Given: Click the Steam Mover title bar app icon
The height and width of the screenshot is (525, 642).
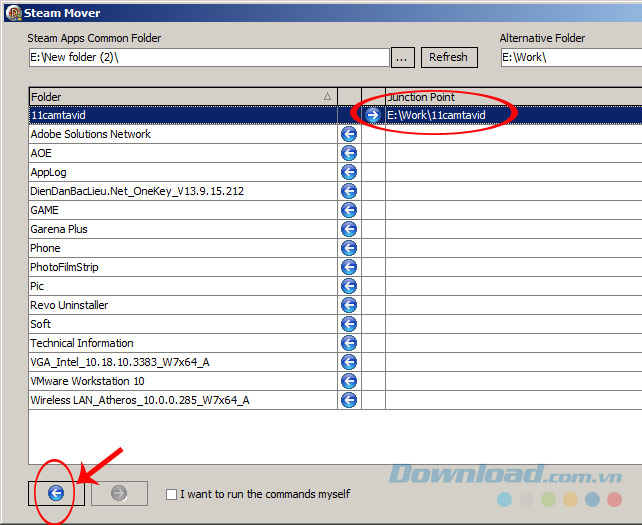Looking at the screenshot, I should tap(13, 12).
